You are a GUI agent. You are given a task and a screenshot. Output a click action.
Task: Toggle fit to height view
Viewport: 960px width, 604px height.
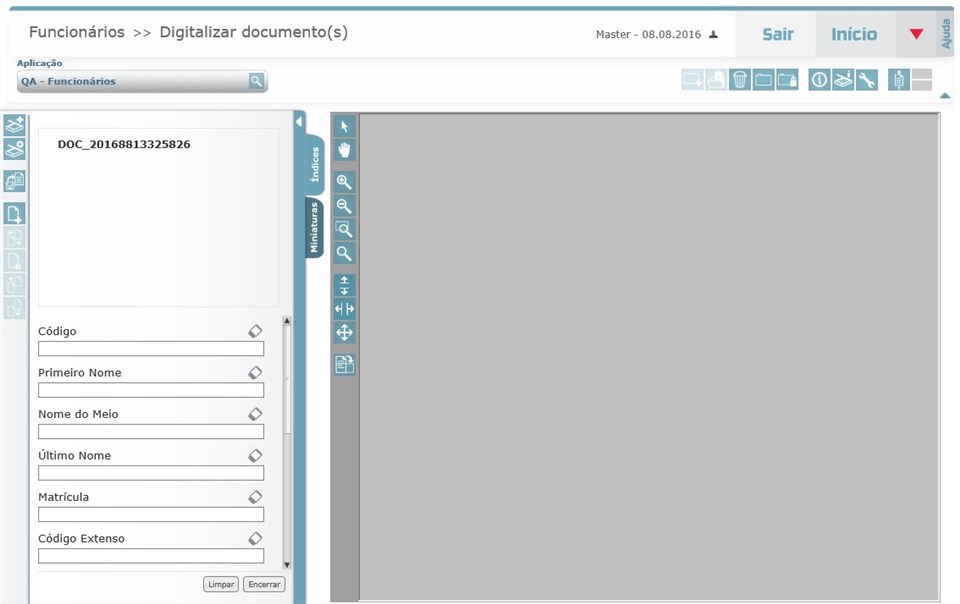coord(344,285)
